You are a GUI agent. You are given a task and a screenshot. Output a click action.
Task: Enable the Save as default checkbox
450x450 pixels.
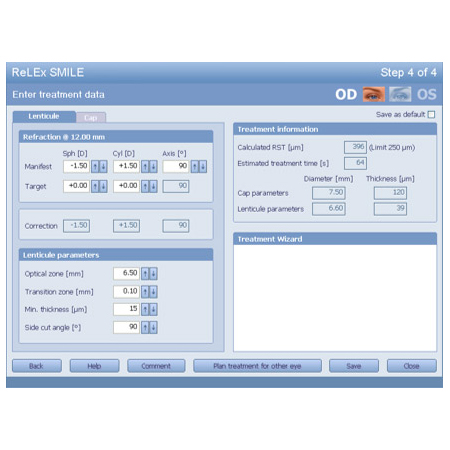[x=431, y=115]
